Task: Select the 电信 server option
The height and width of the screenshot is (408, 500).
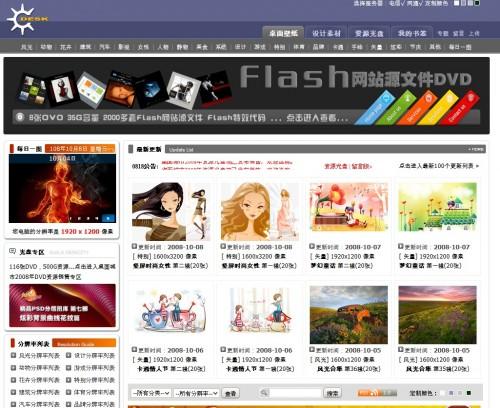Action: pyautogui.click(x=397, y=3)
